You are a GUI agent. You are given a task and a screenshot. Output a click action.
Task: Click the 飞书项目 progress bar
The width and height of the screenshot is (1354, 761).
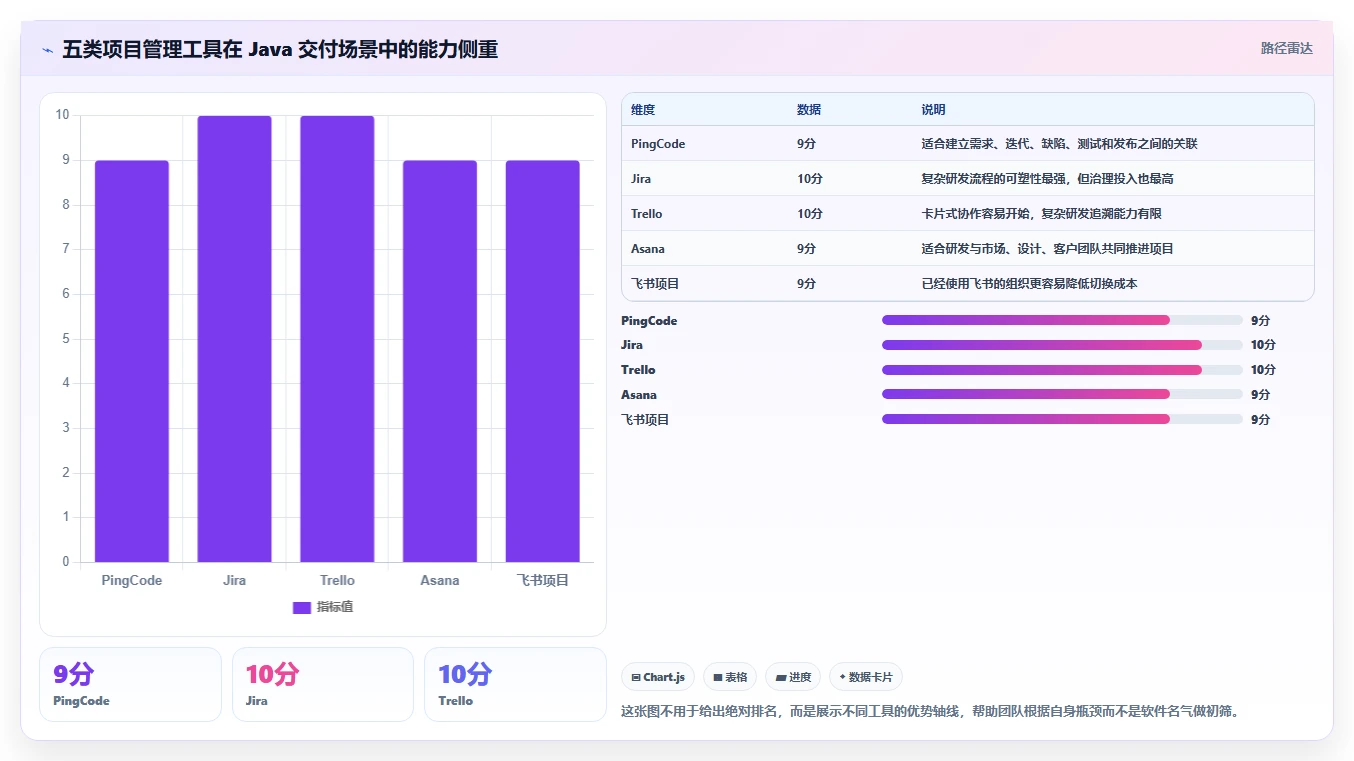(1062, 419)
